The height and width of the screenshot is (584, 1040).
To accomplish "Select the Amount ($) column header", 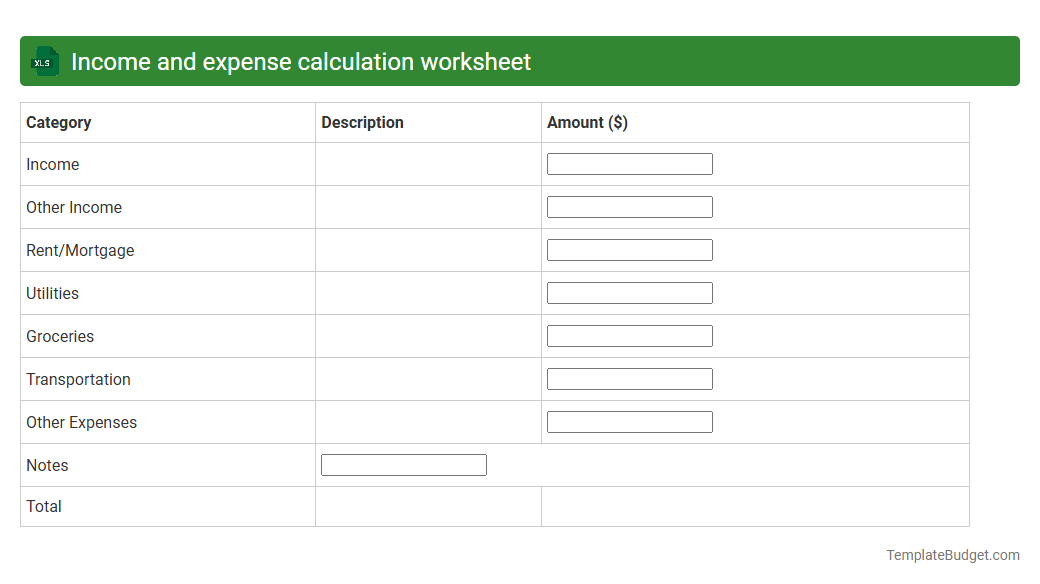I will point(587,122).
